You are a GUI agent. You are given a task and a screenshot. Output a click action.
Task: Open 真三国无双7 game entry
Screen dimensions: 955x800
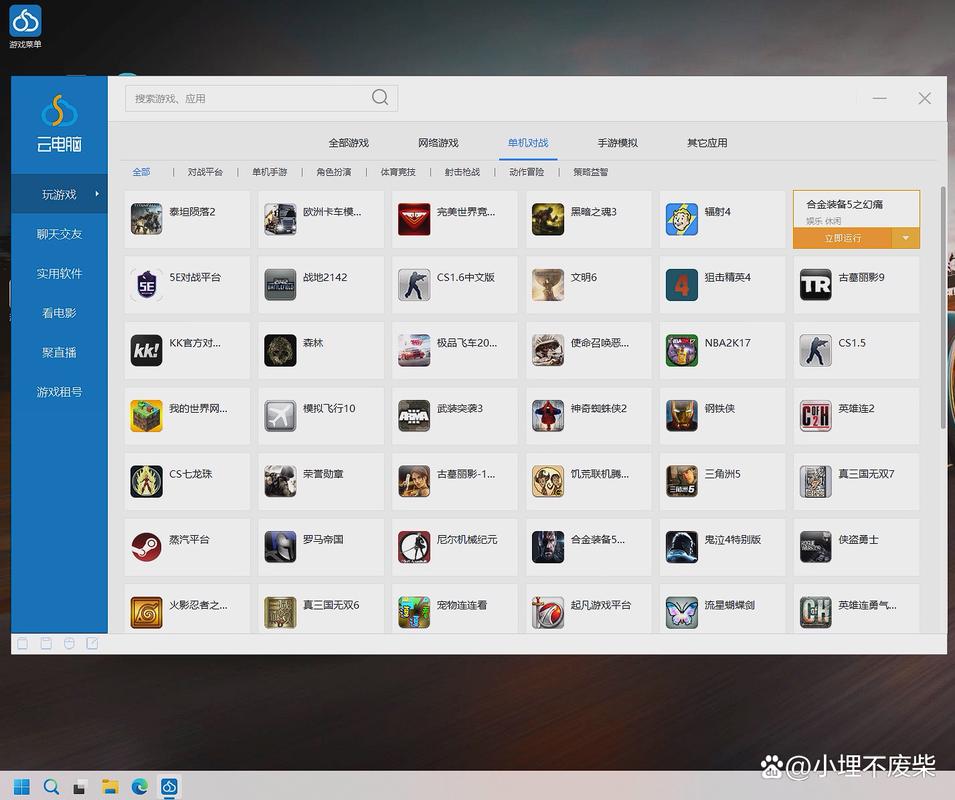click(x=856, y=481)
